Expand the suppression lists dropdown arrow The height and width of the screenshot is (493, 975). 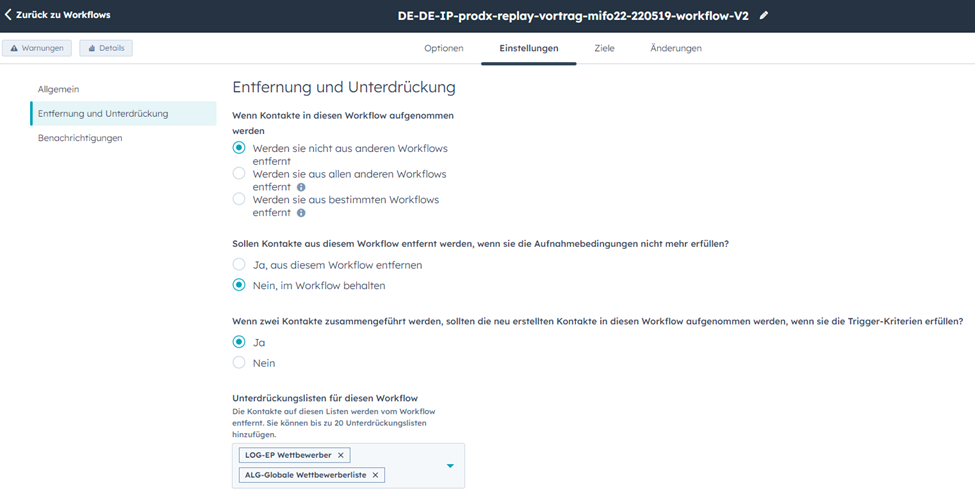450,466
